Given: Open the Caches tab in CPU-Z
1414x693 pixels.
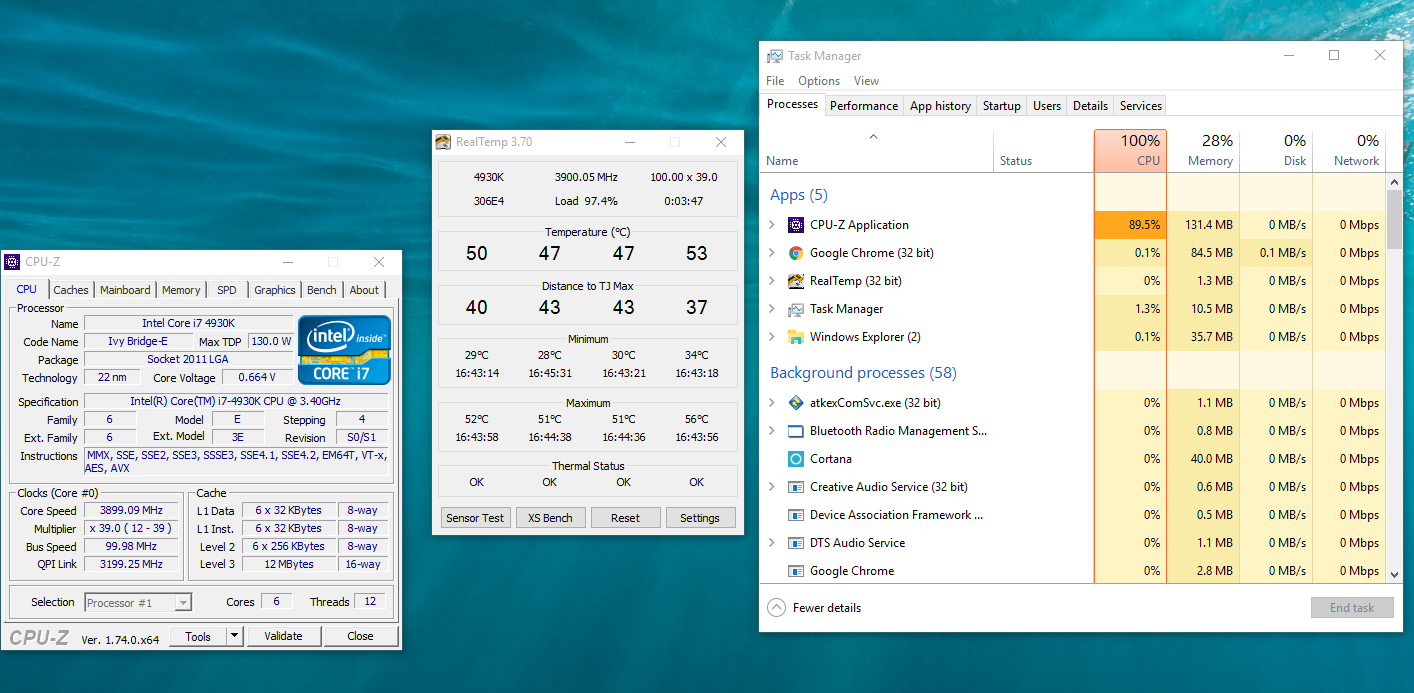Looking at the screenshot, I should [x=71, y=290].
